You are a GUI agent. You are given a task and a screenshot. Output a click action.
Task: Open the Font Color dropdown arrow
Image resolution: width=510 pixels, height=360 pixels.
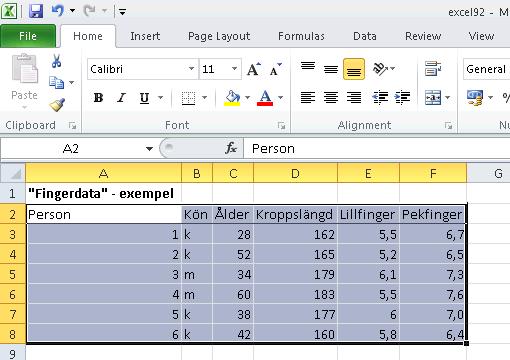coord(281,98)
